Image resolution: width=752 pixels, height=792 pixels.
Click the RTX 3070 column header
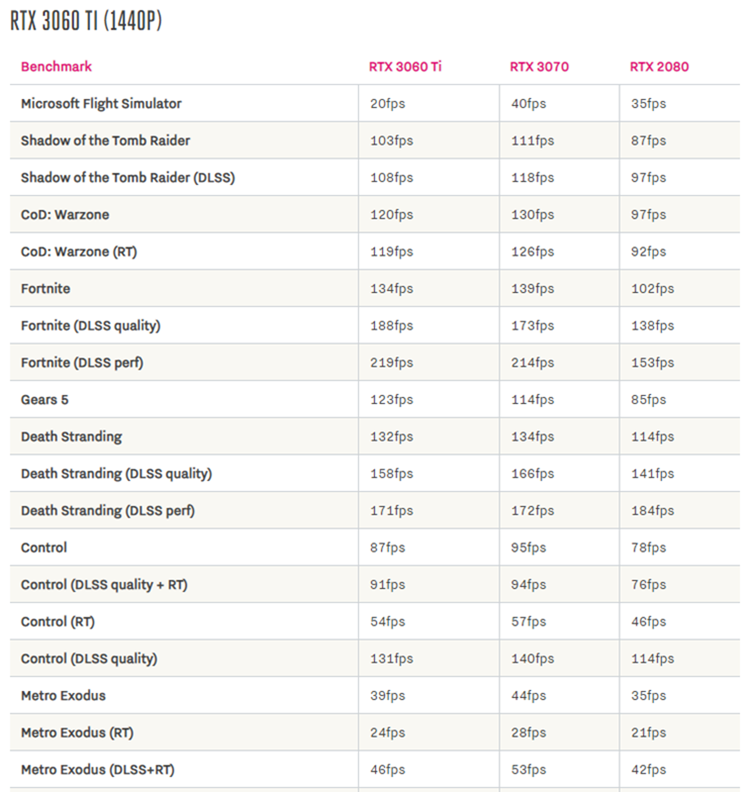pos(539,67)
